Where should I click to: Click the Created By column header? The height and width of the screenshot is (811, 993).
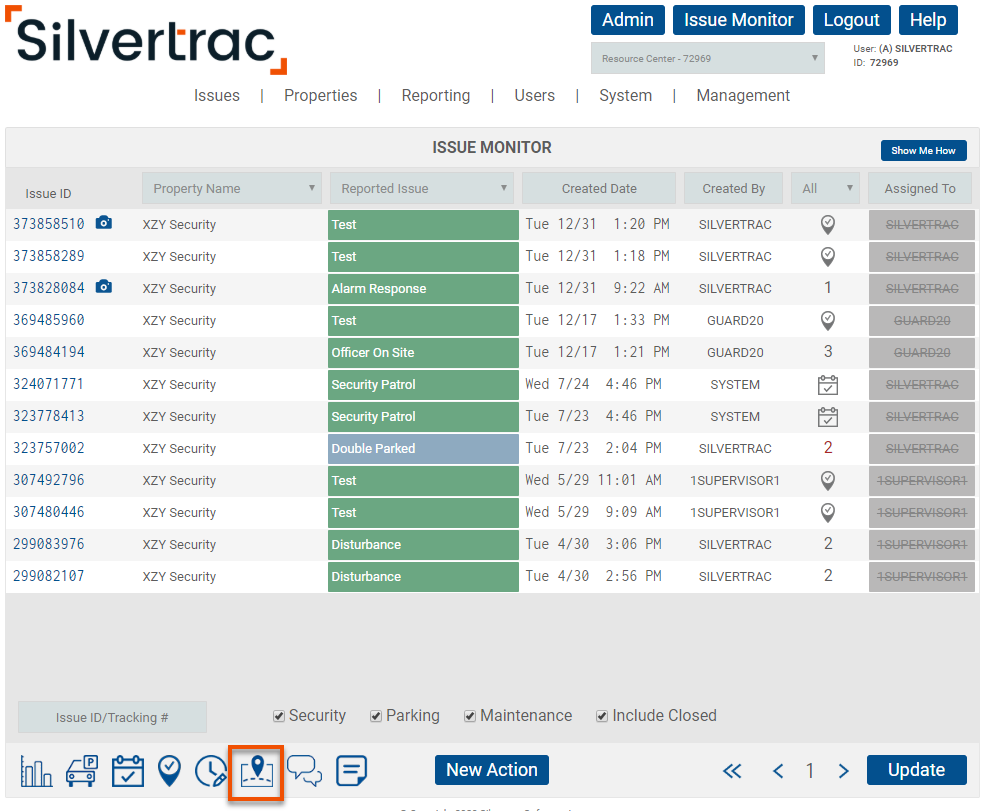[x=733, y=189]
